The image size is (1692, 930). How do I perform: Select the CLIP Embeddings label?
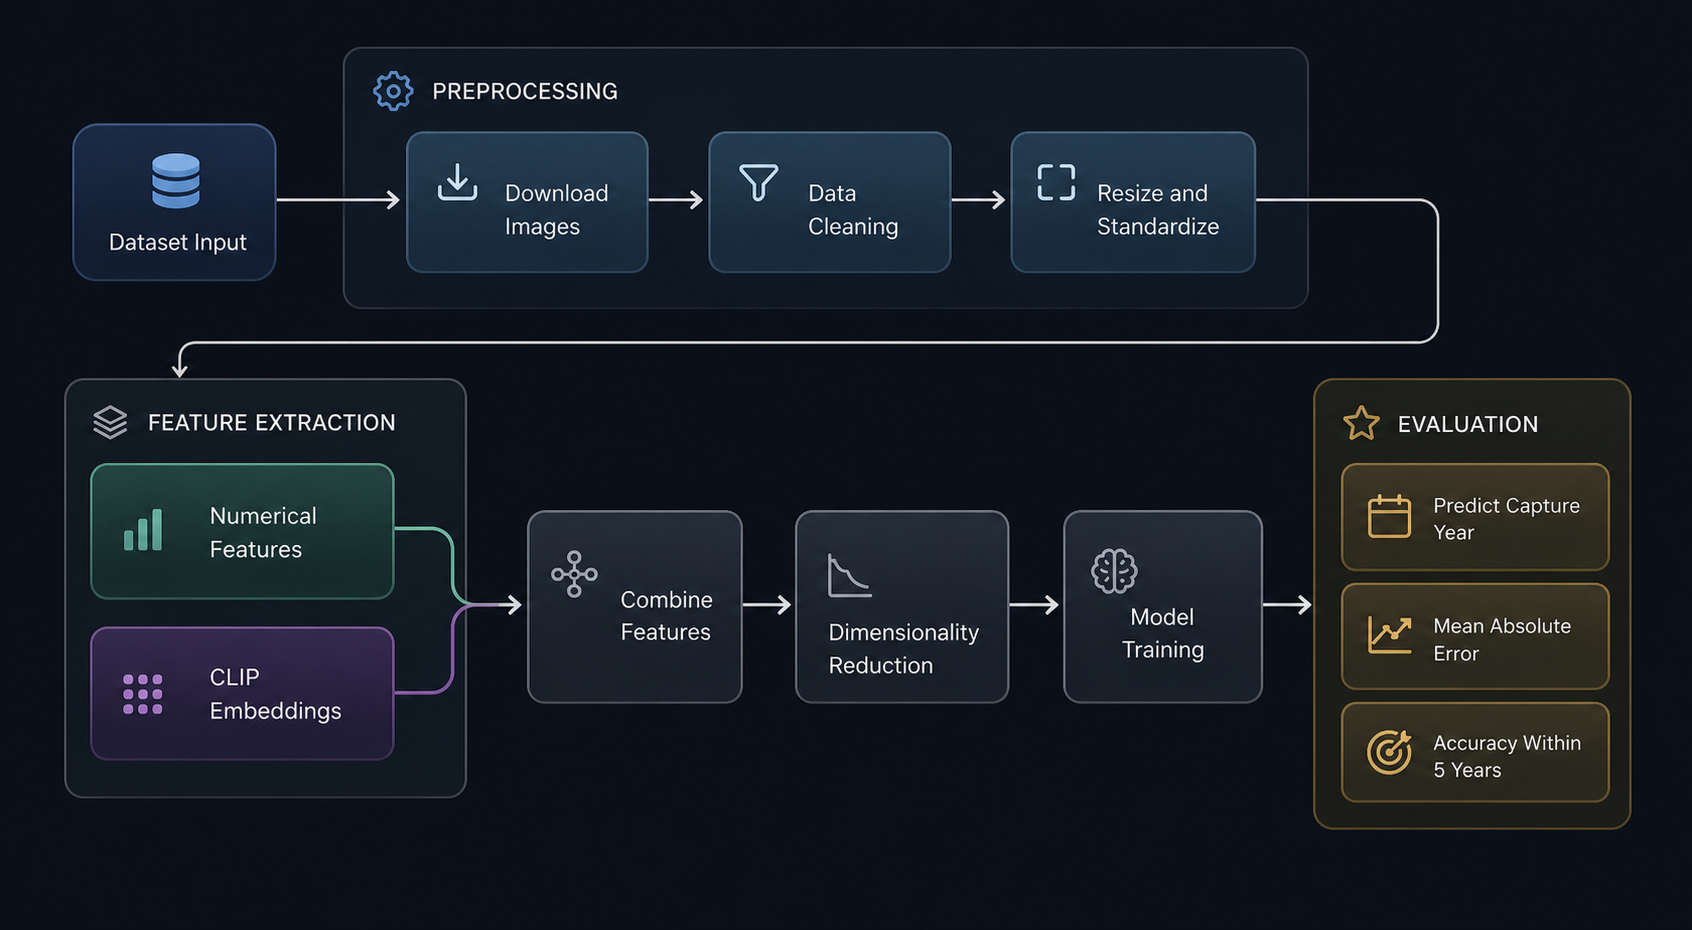pyautogui.click(x=275, y=693)
